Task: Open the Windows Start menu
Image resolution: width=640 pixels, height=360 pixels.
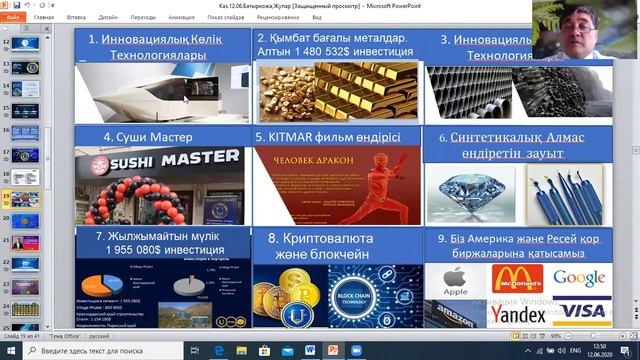Action: pos(11,351)
